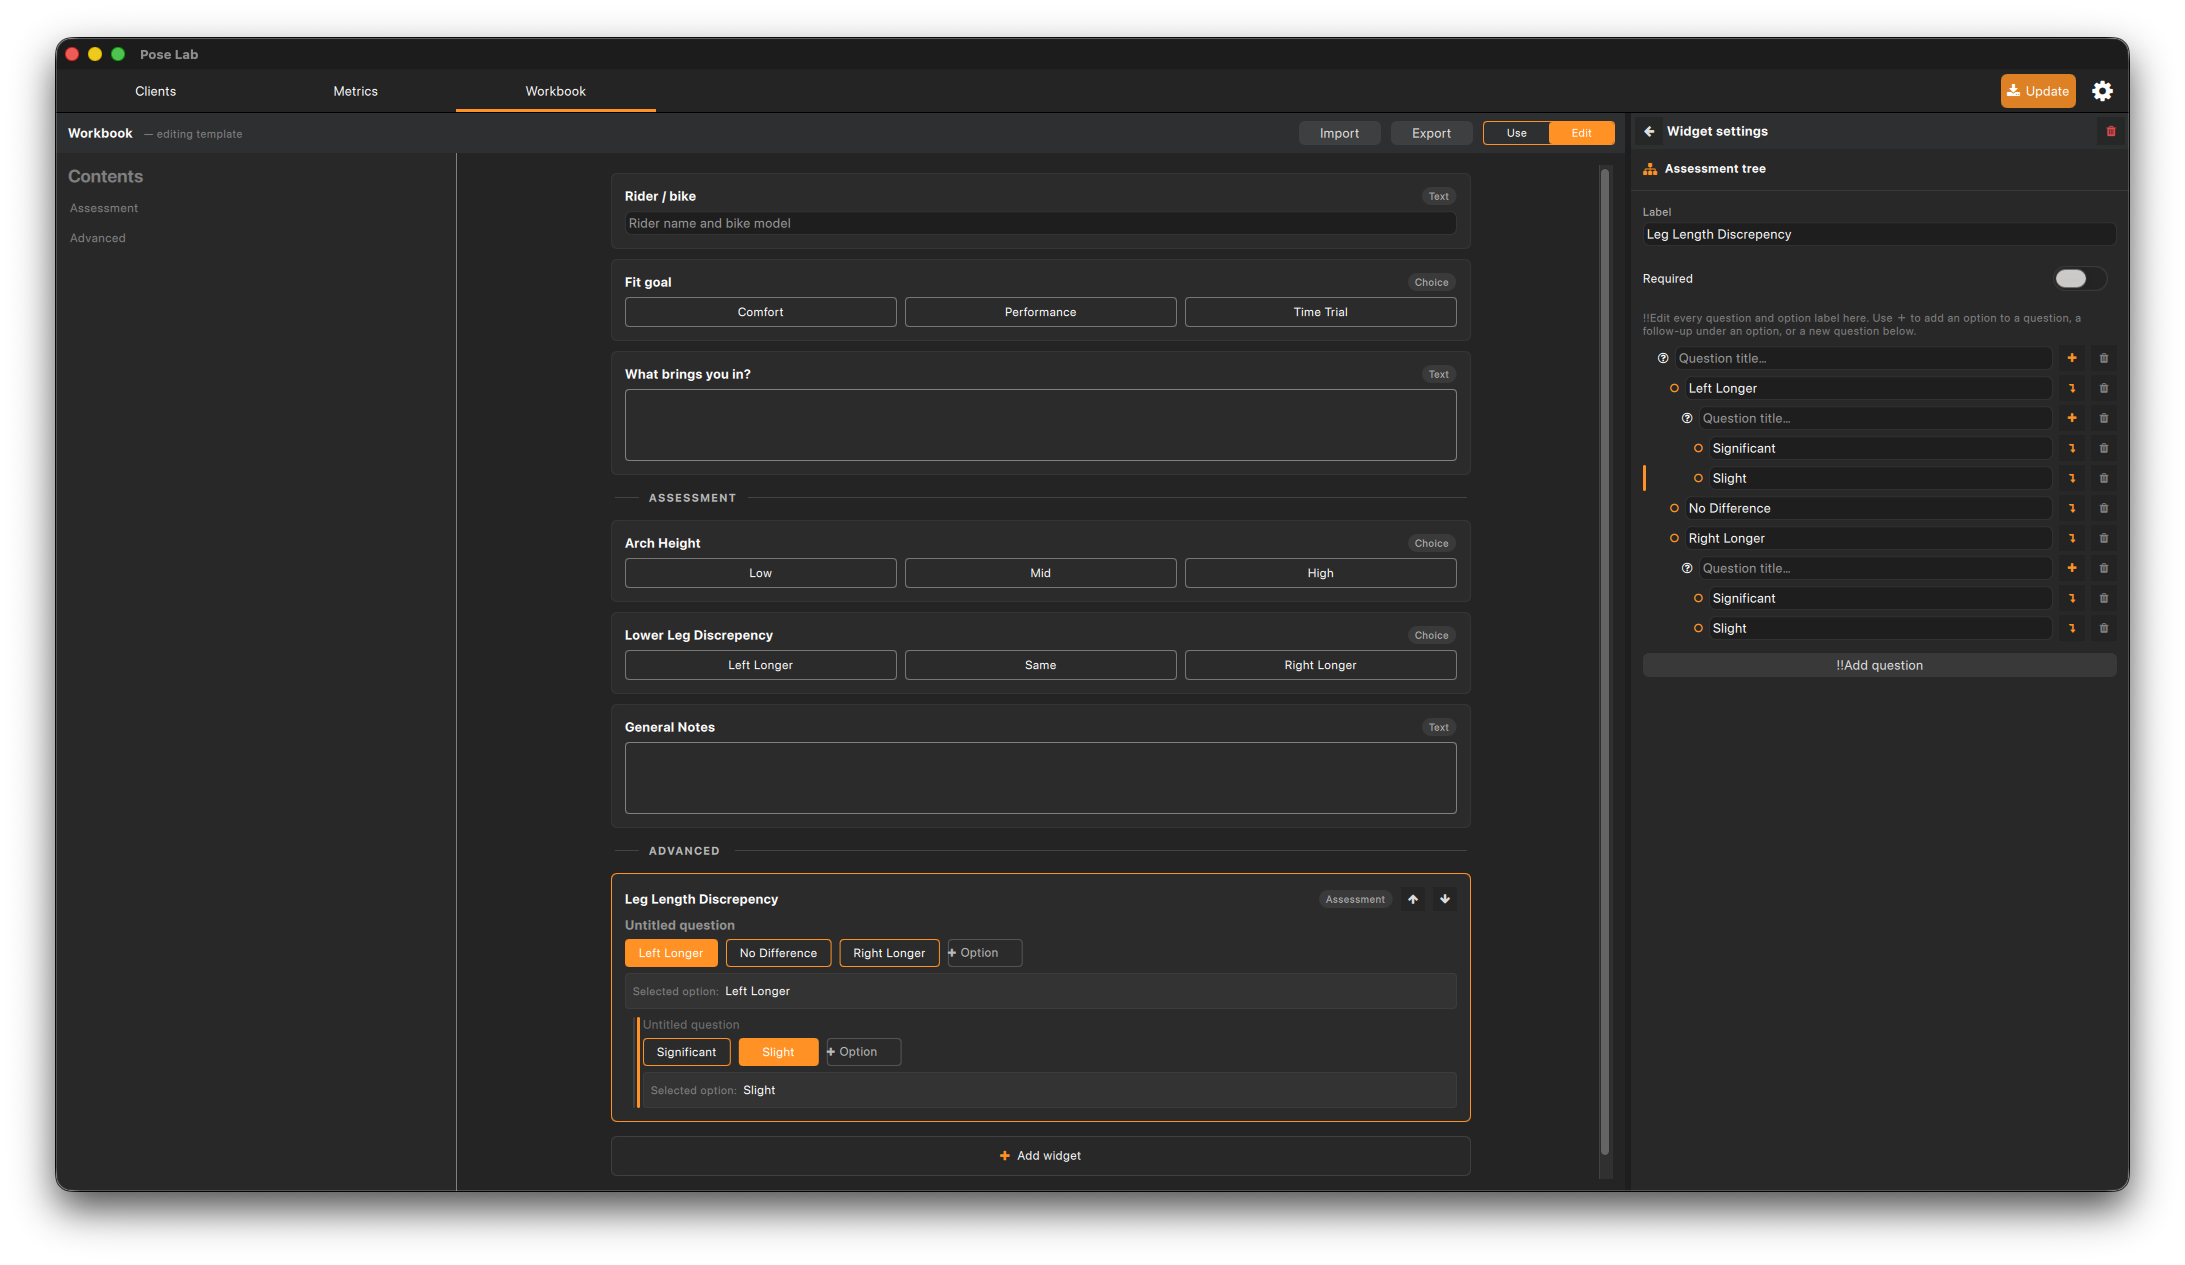Open the Metrics tab
This screenshot has width=2185, height=1265.
pyautogui.click(x=355, y=91)
